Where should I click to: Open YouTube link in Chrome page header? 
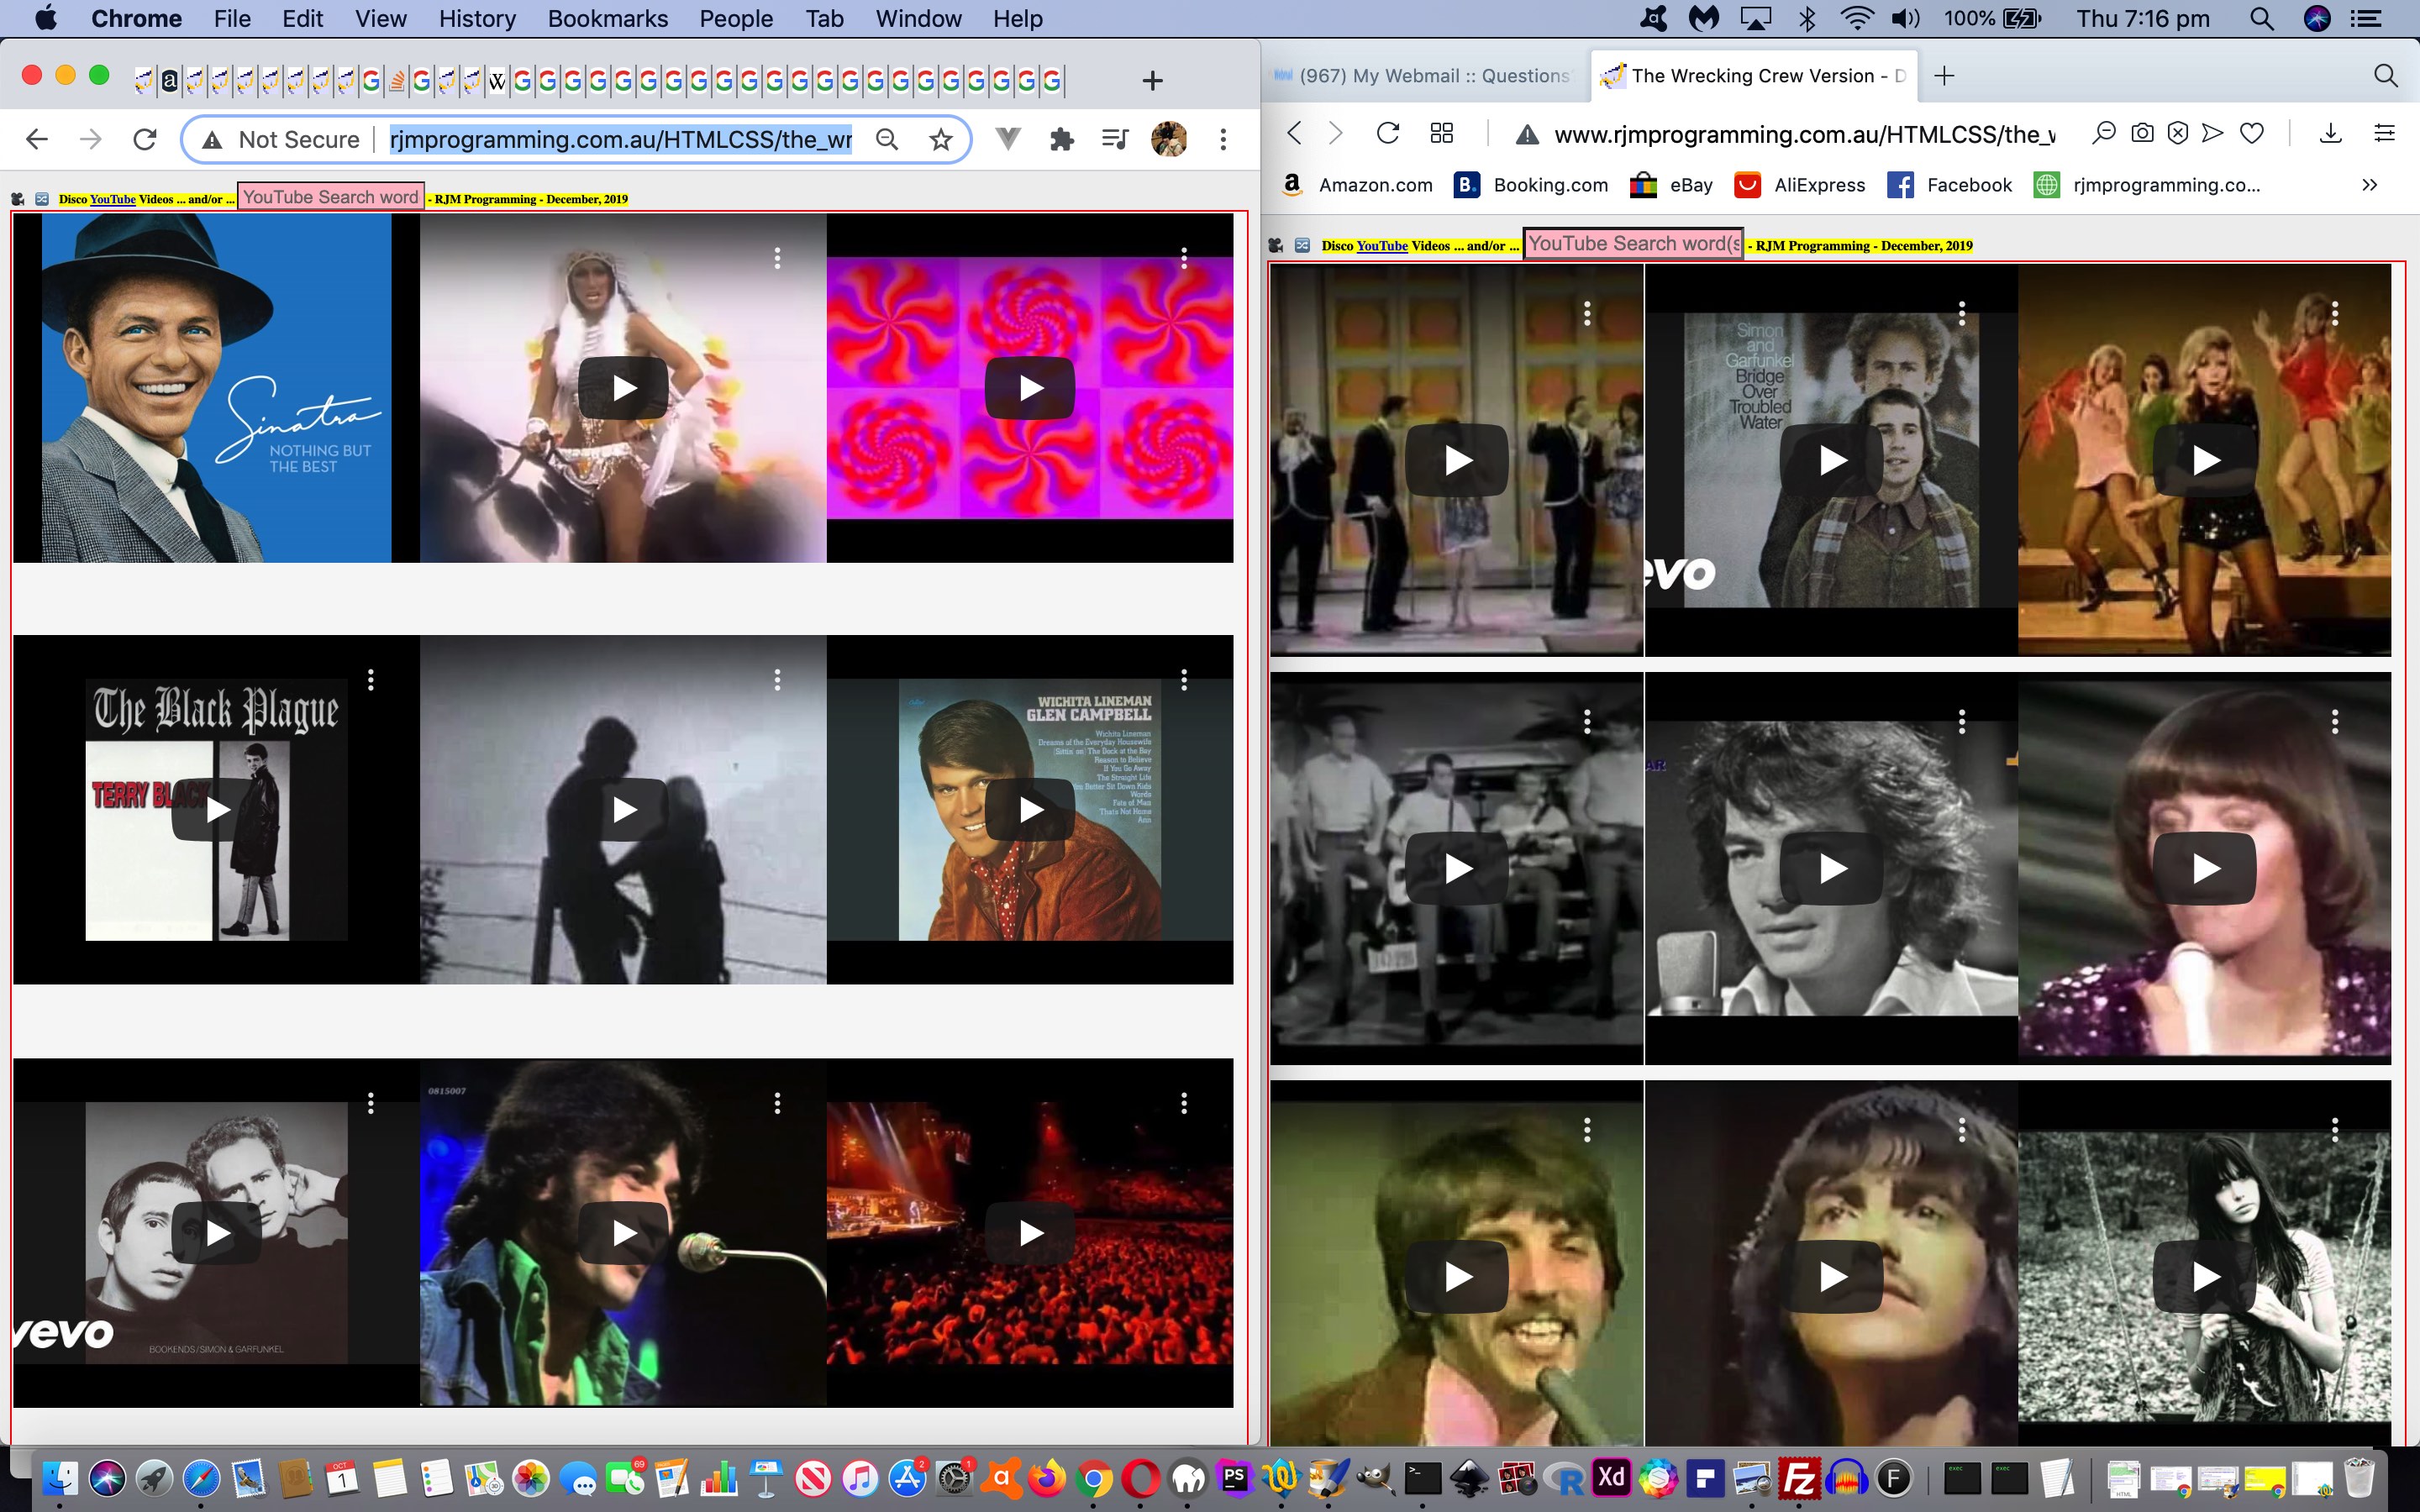pos(113,199)
